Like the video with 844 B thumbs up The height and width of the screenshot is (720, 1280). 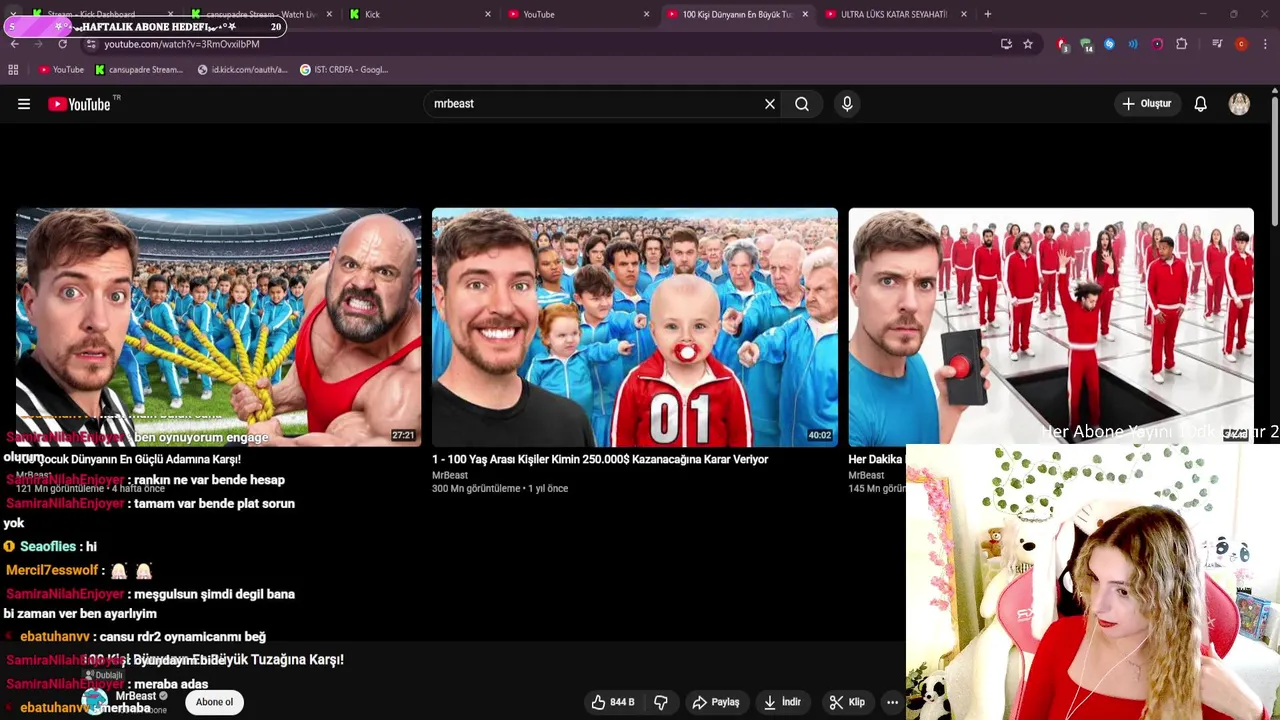613,702
